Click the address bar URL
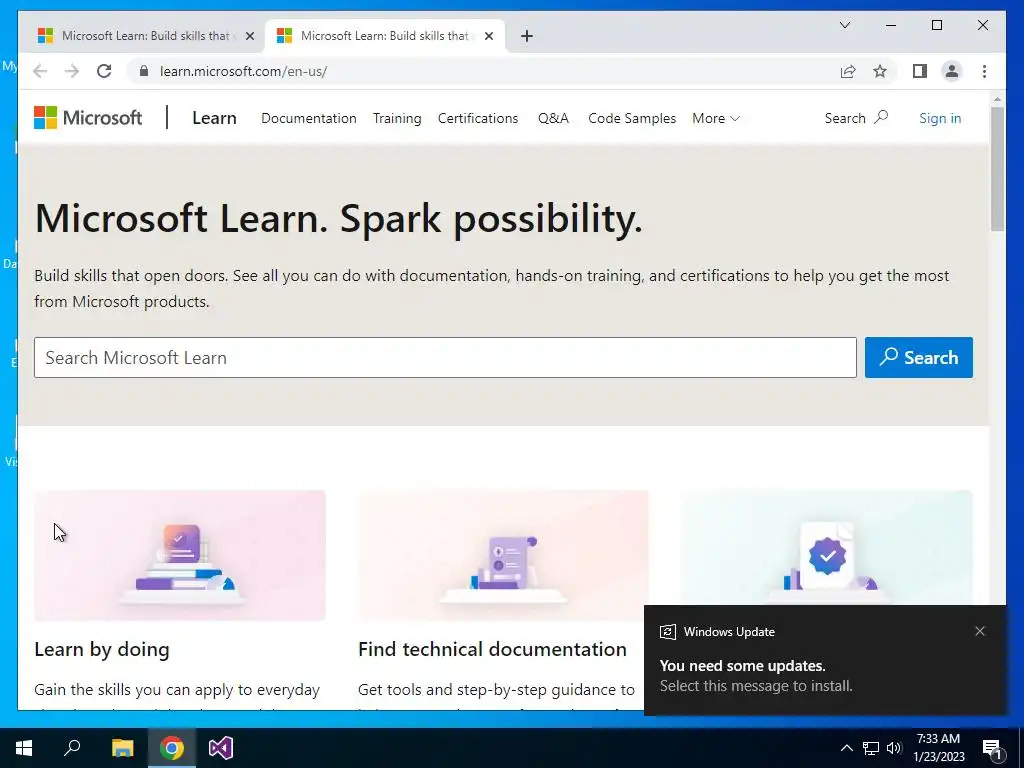 (243, 71)
